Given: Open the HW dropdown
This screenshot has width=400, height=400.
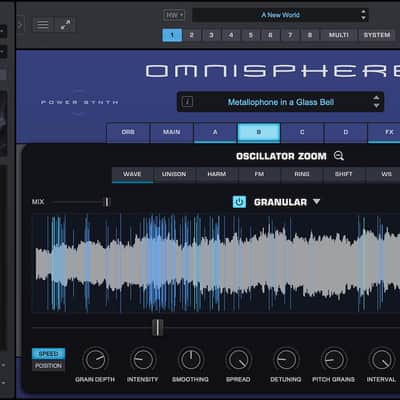Looking at the screenshot, I should point(174,15).
